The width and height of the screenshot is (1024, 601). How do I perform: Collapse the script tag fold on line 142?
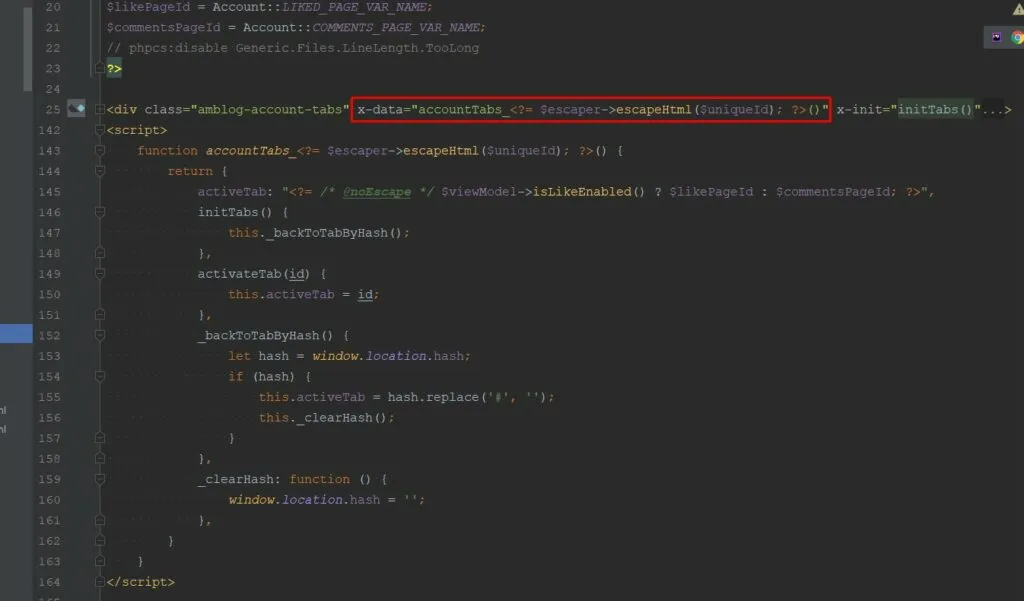click(99, 130)
